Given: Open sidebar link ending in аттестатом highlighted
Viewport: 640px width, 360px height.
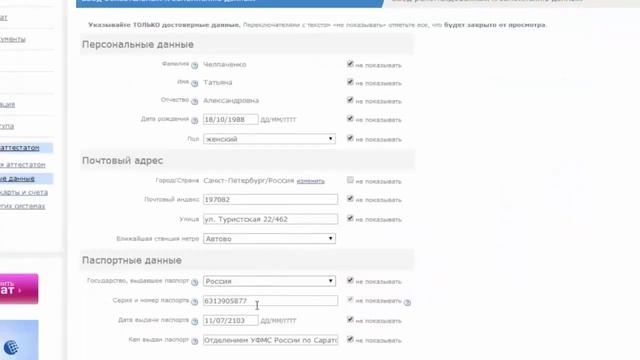Looking at the screenshot, I should (x=20, y=148).
